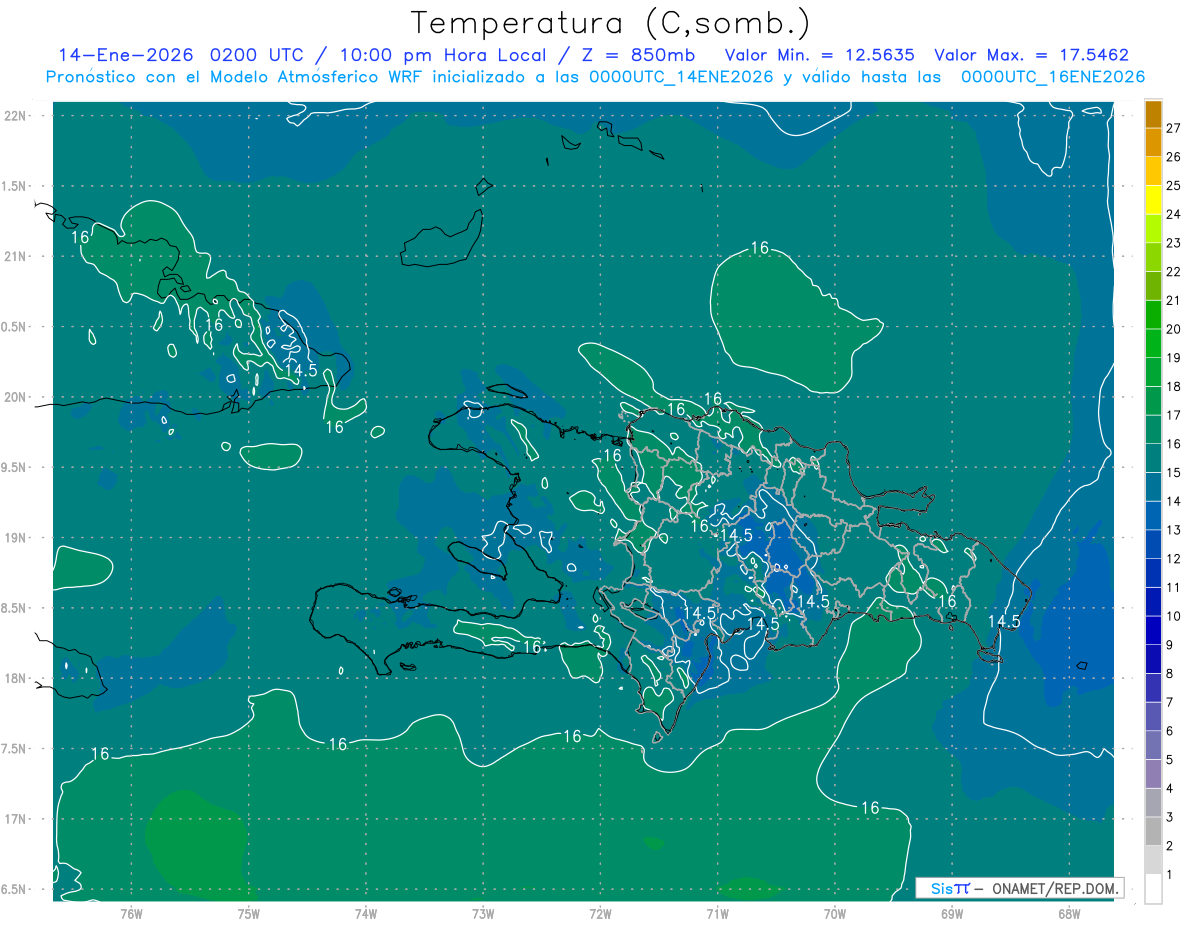Click legend swatch between 16 and 17

coord(1153,430)
